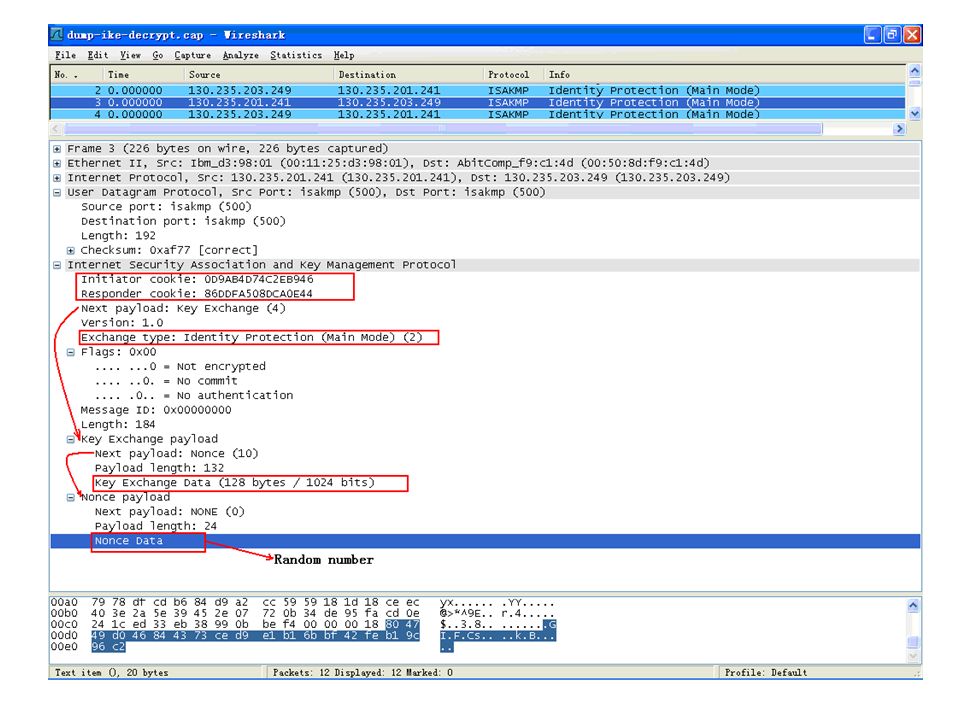This screenshot has height=720, width=960.
Task: Restore down the Wireshark window
Action: pyautogui.click(x=892, y=35)
